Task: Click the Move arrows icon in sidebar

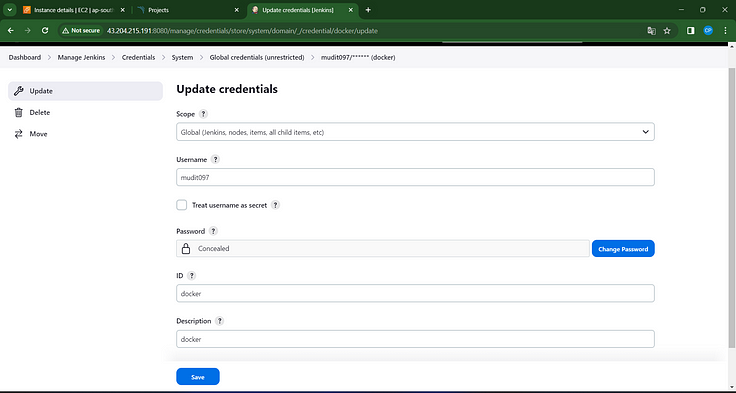Action: tap(19, 134)
